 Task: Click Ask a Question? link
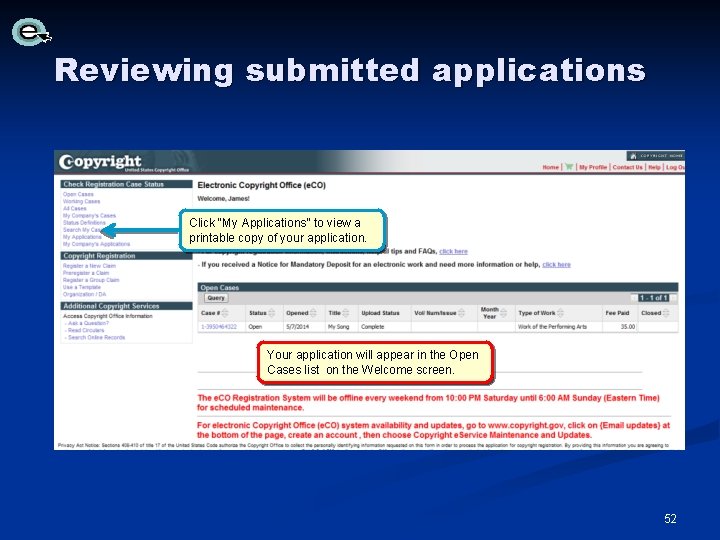[88, 323]
